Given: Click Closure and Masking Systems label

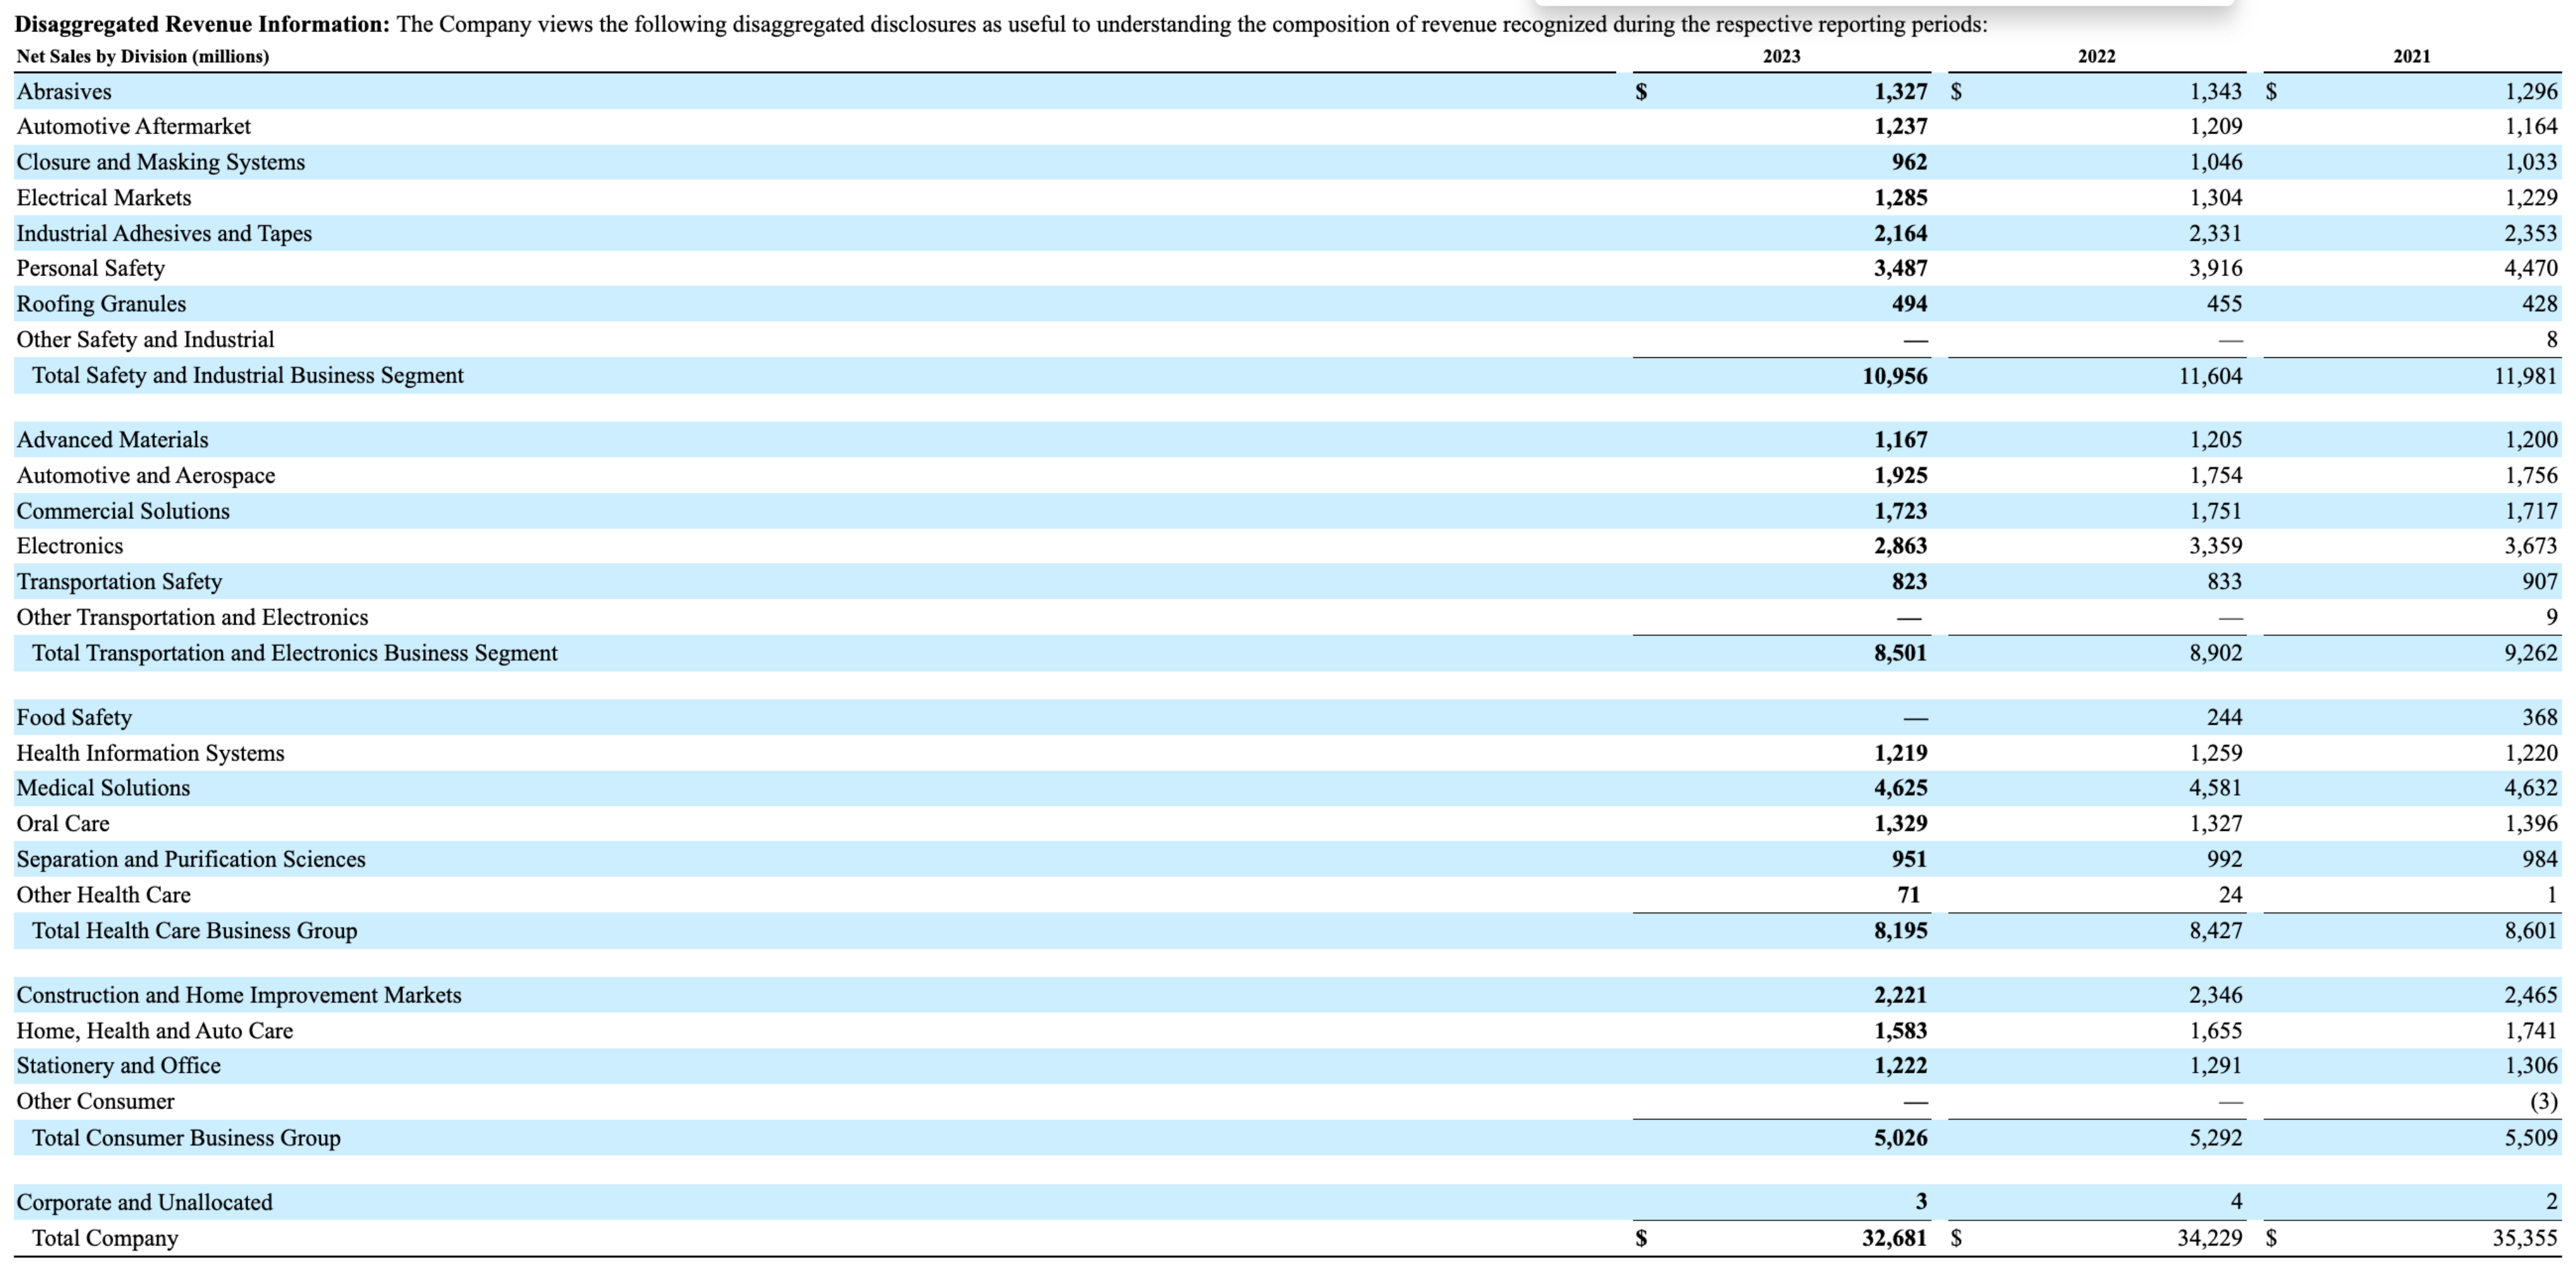Looking at the screenshot, I should [x=160, y=162].
